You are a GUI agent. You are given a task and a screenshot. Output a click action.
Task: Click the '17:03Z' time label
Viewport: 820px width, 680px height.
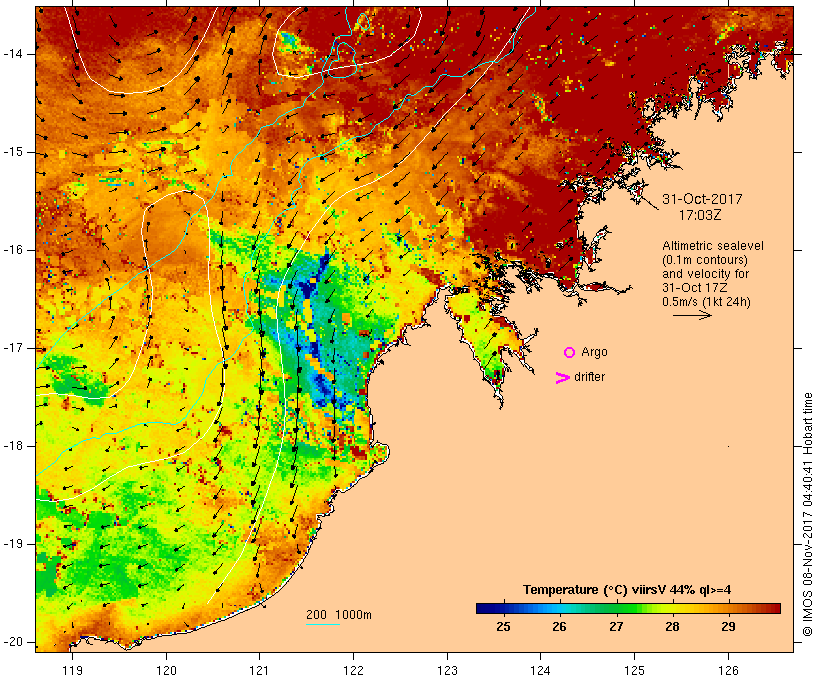click(x=700, y=215)
